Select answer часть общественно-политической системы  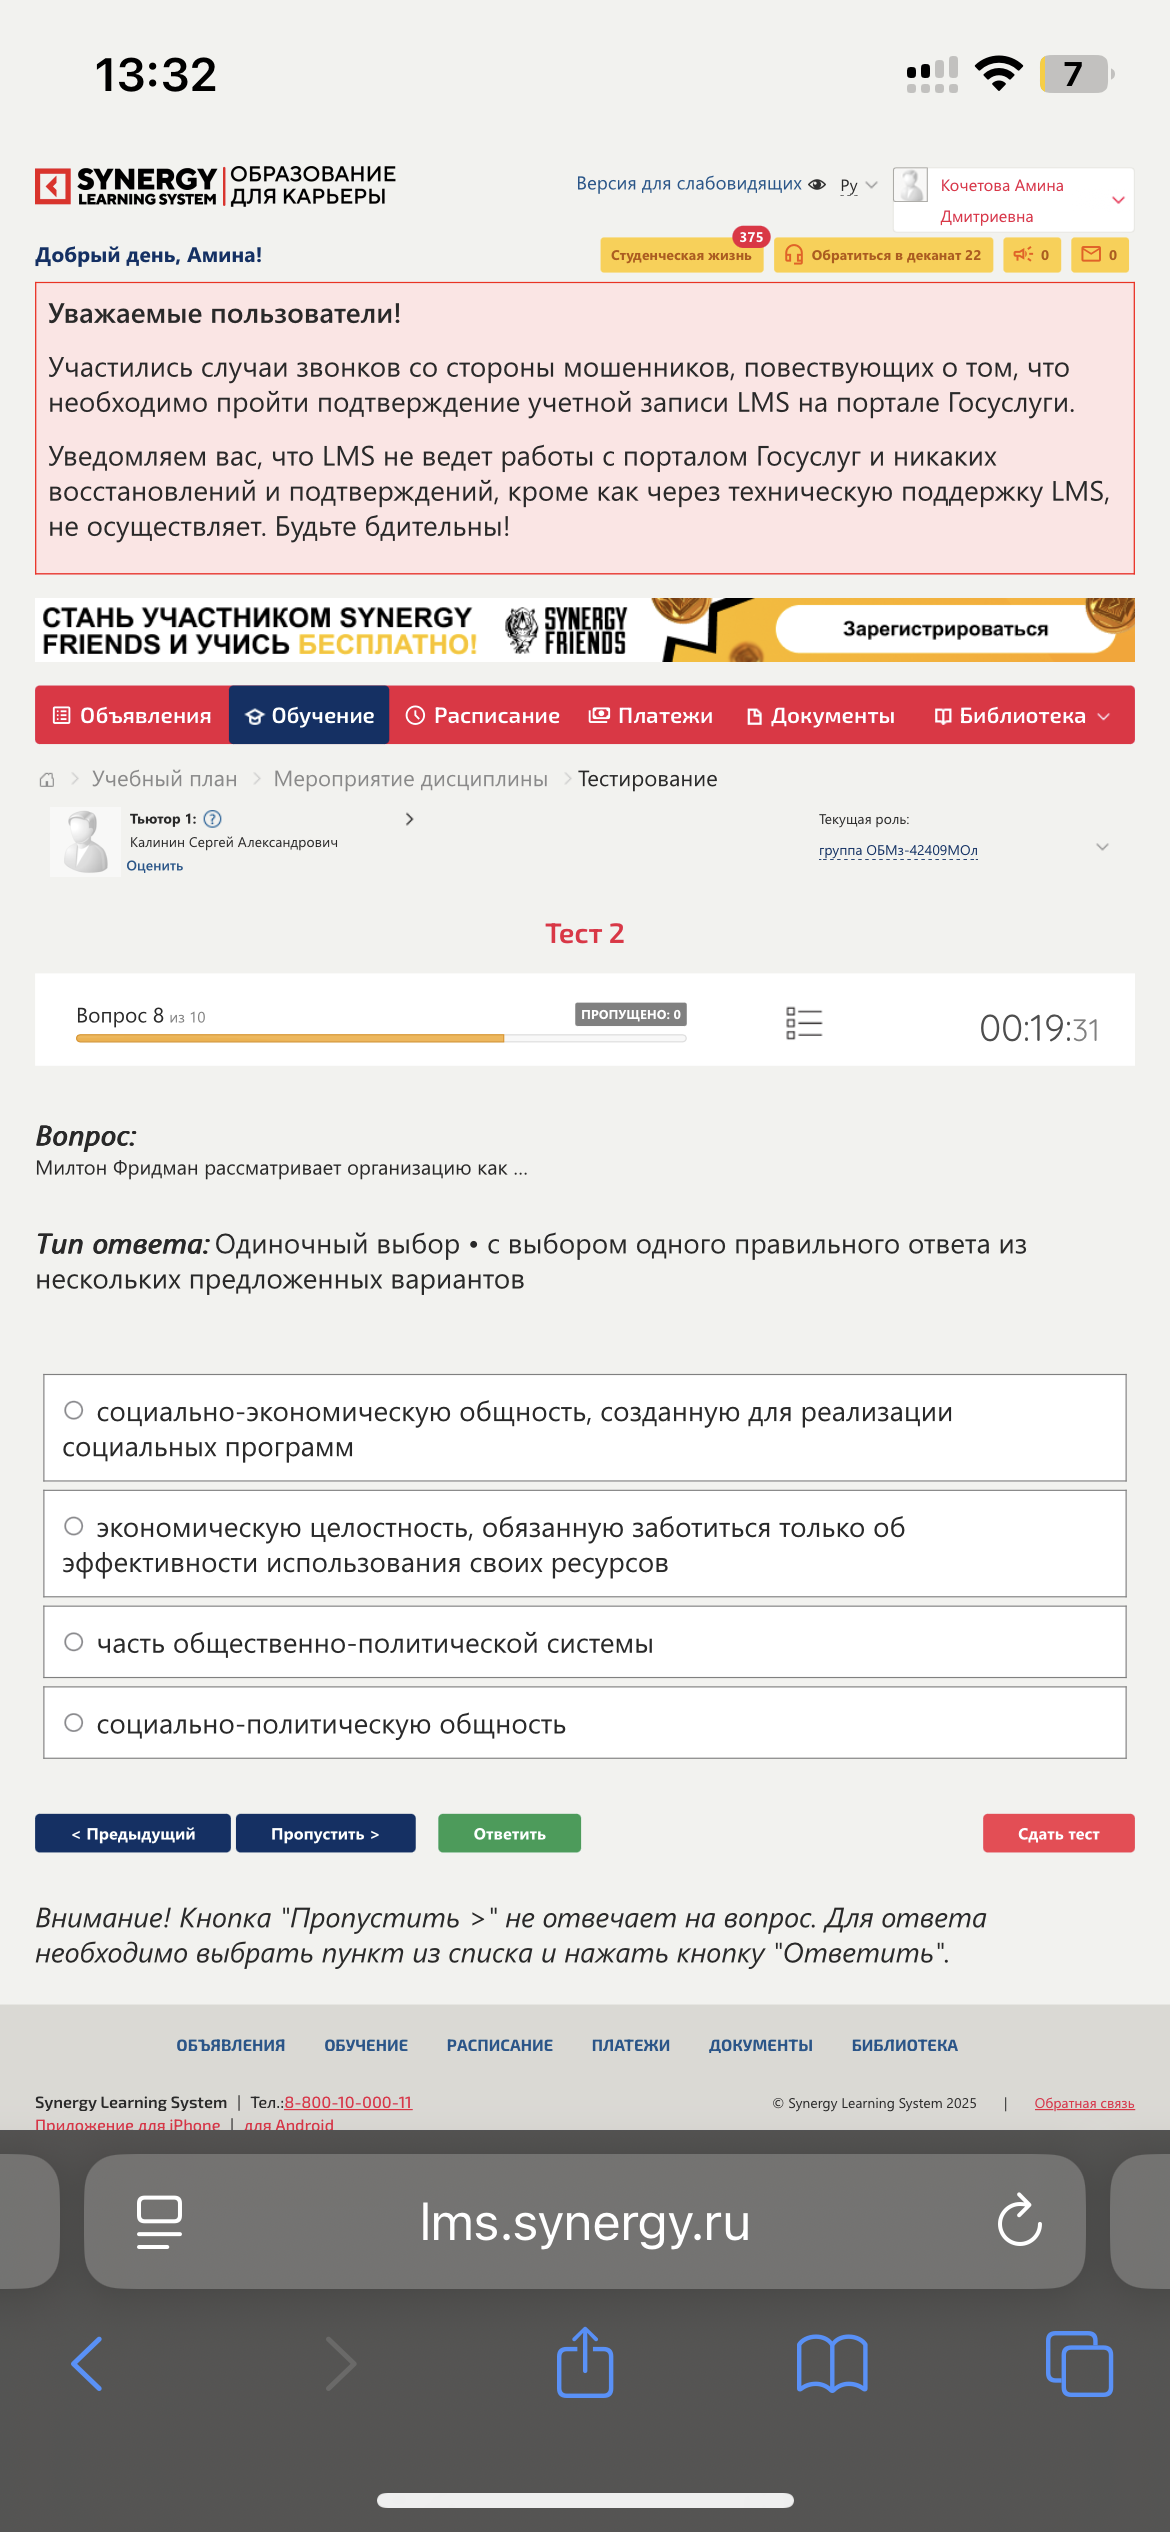pyautogui.click(x=585, y=1642)
